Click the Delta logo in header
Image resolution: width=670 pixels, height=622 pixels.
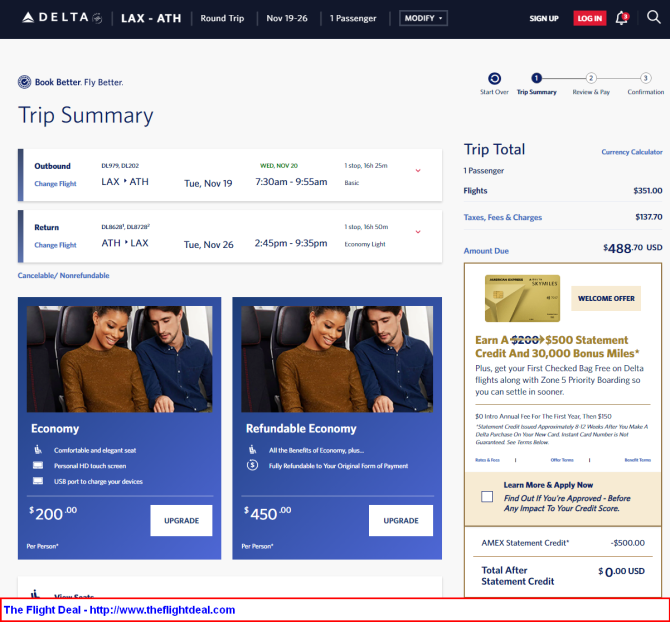pos(62,18)
